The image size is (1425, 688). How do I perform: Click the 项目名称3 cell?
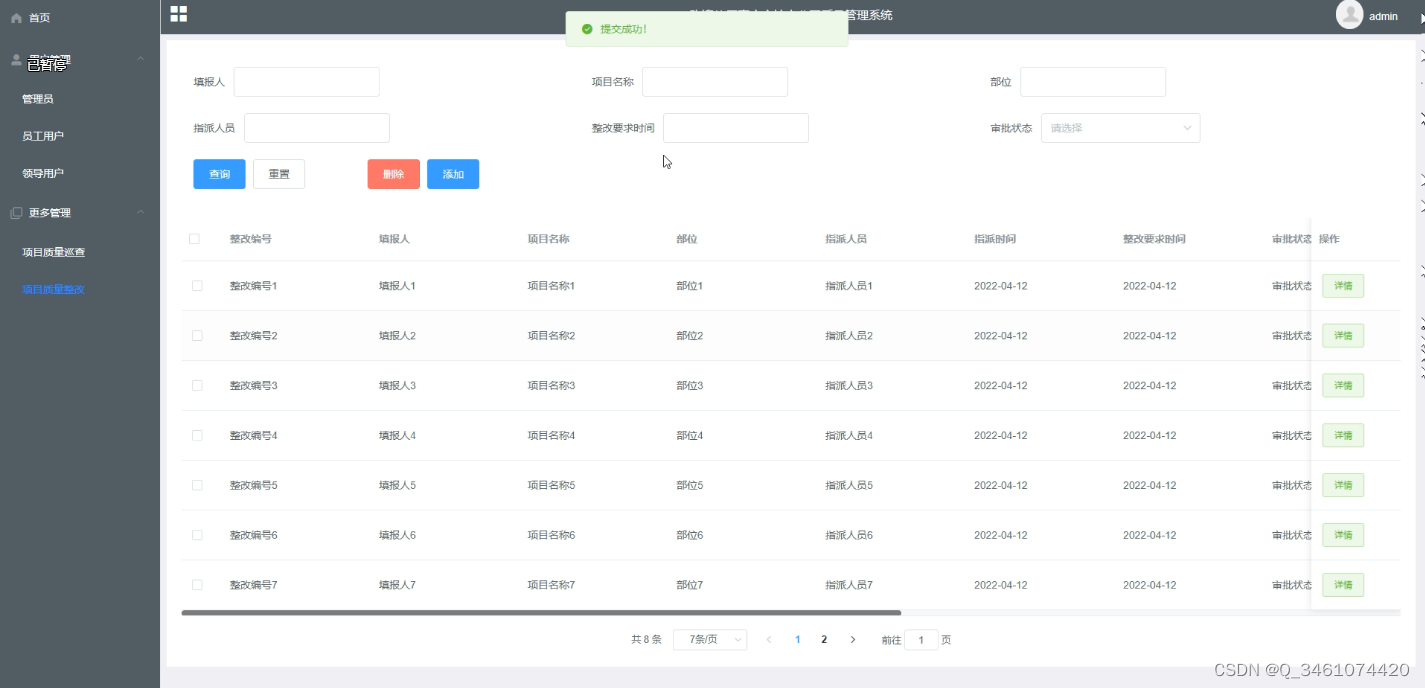click(551, 386)
